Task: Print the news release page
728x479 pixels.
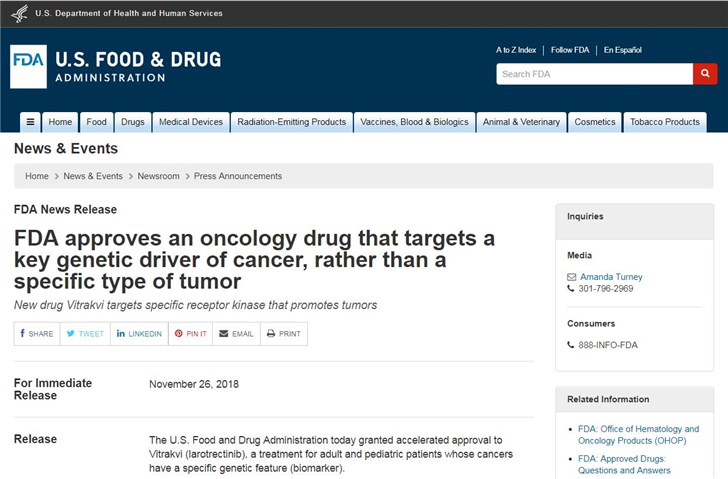Action: [283, 334]
